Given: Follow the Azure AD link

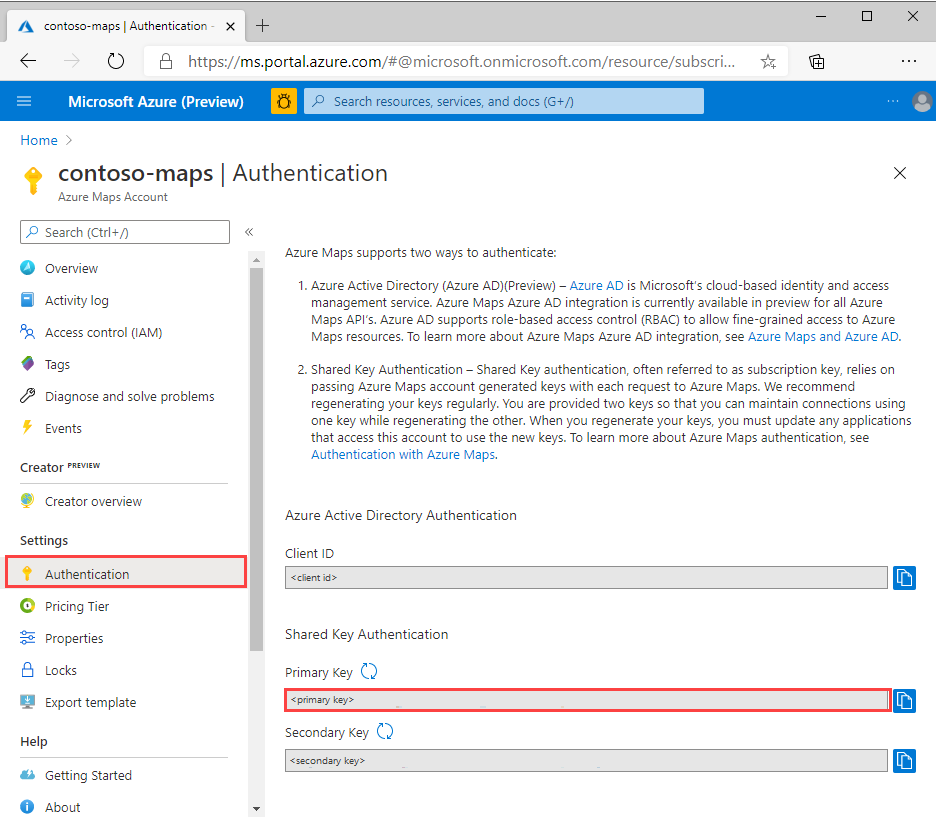Looking at the screenshot, I should point(596,286).
